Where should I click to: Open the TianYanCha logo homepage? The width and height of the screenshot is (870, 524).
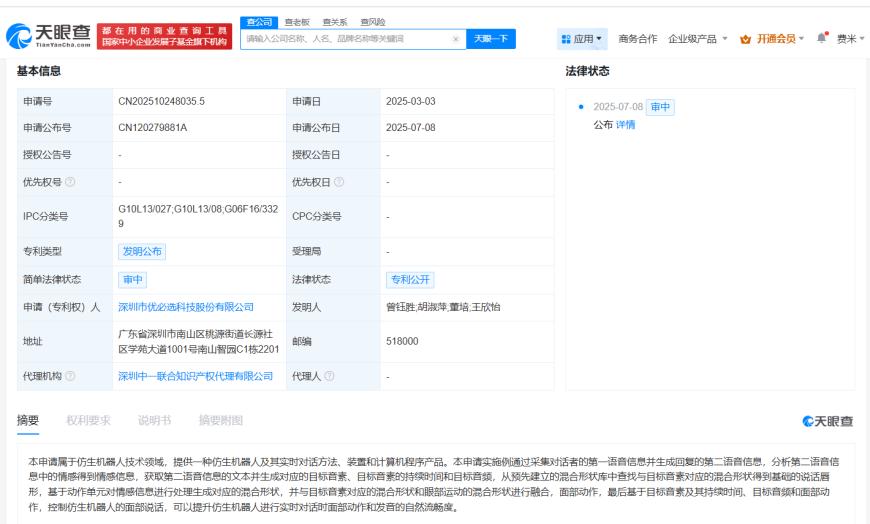click(48, 36)
